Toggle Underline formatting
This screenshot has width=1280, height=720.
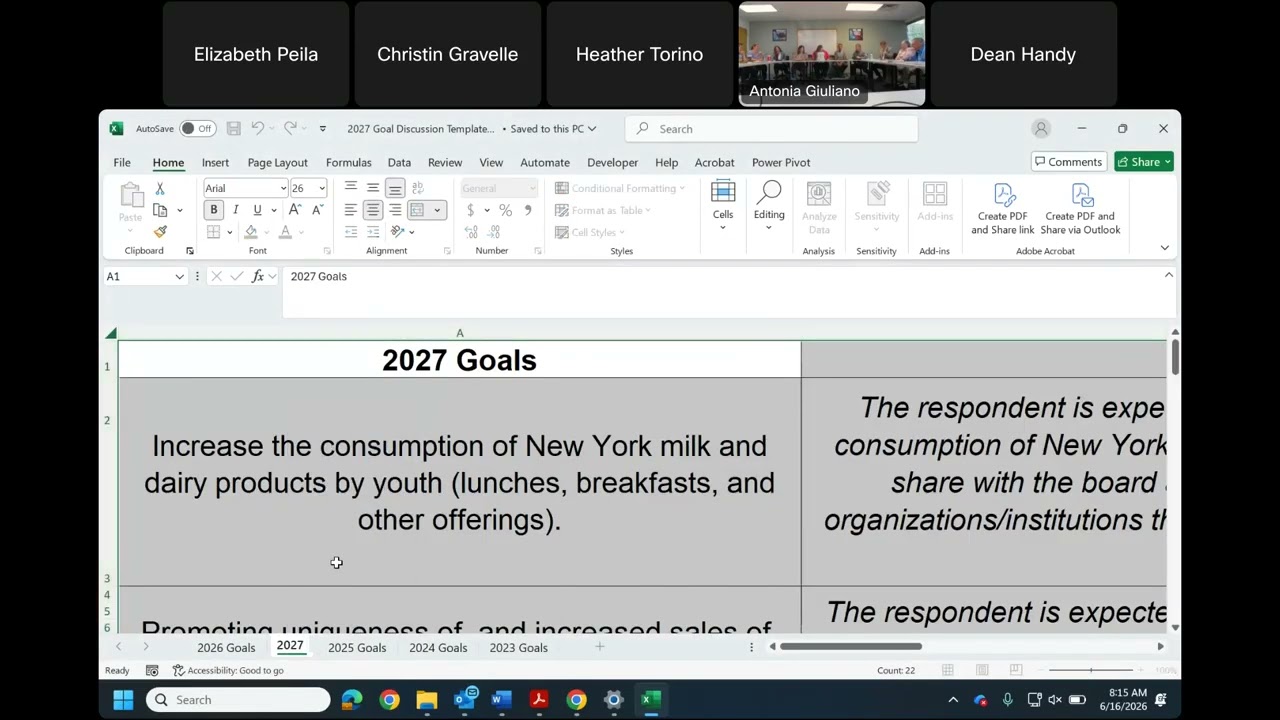257,210
